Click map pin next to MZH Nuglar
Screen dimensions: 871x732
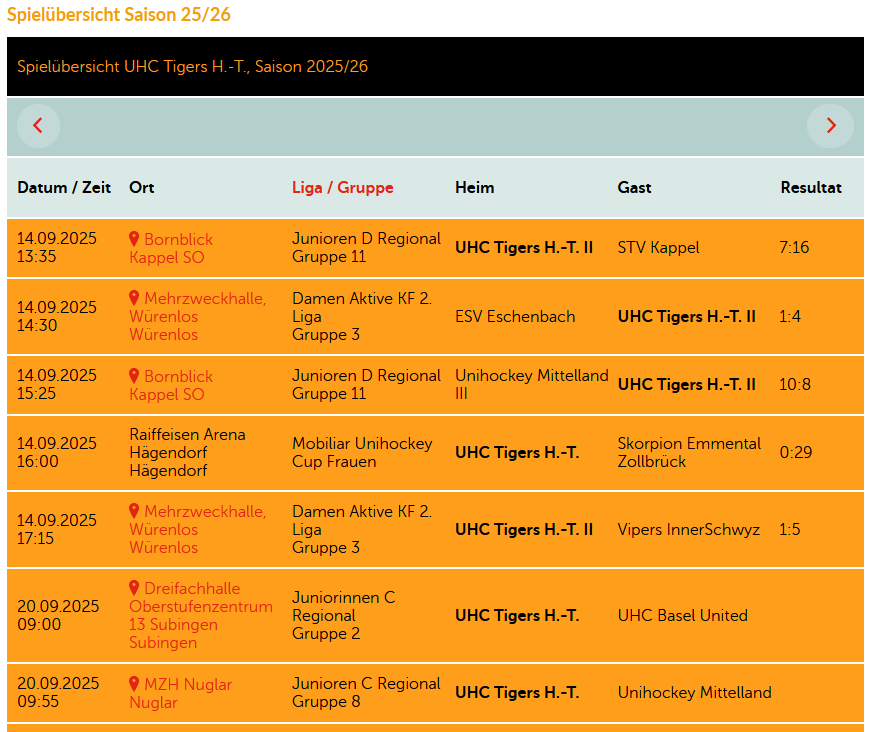click(134, 685)
